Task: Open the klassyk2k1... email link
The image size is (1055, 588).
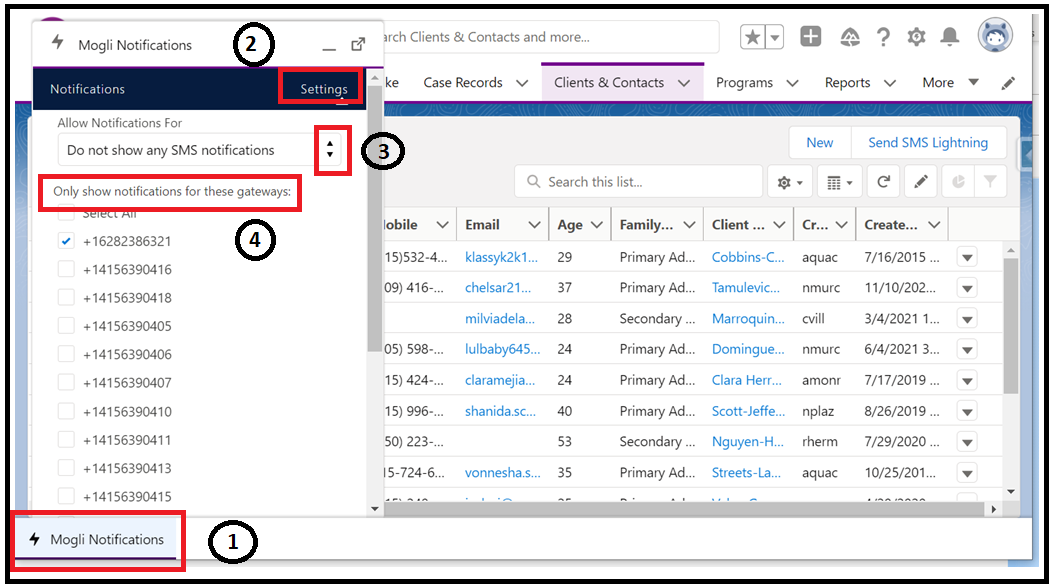Action: [x=501, y=257]
